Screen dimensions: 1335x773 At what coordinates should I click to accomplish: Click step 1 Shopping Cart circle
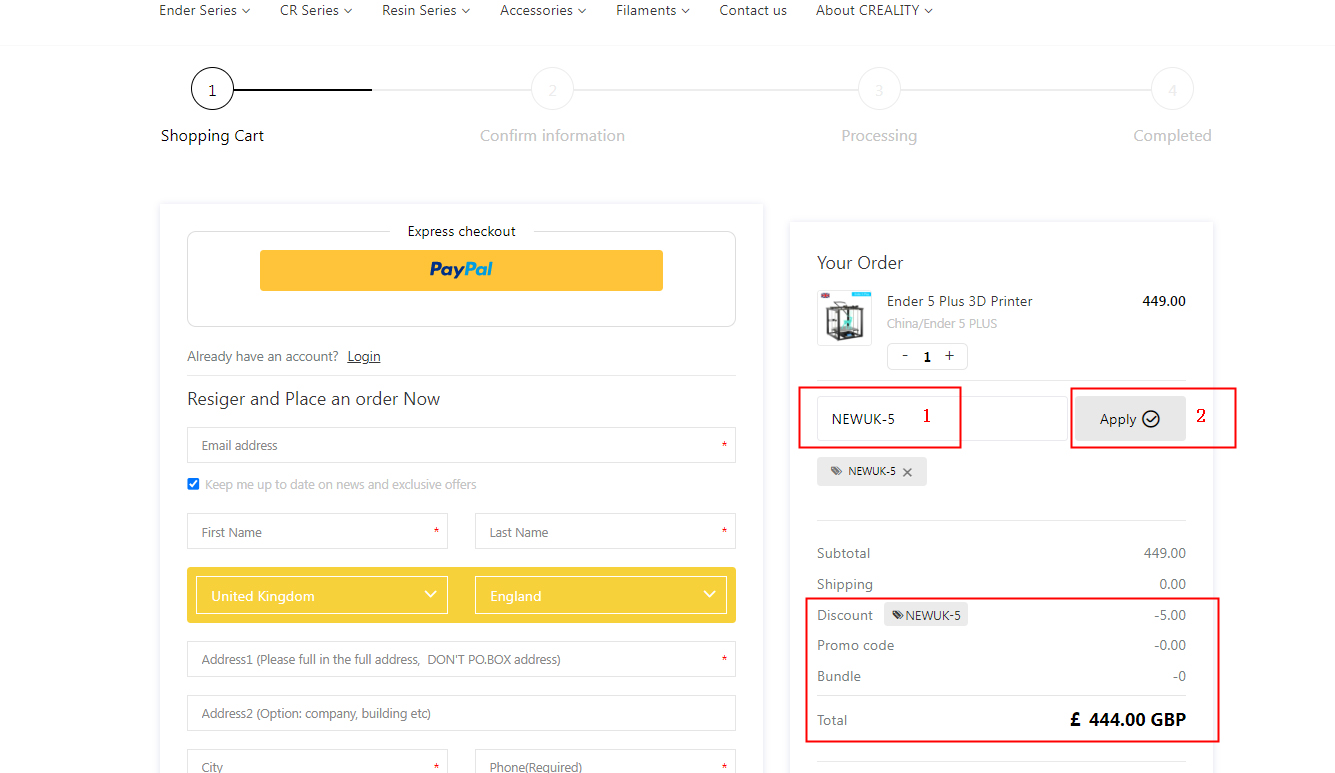pyautogui.click(x=212, y=90)
